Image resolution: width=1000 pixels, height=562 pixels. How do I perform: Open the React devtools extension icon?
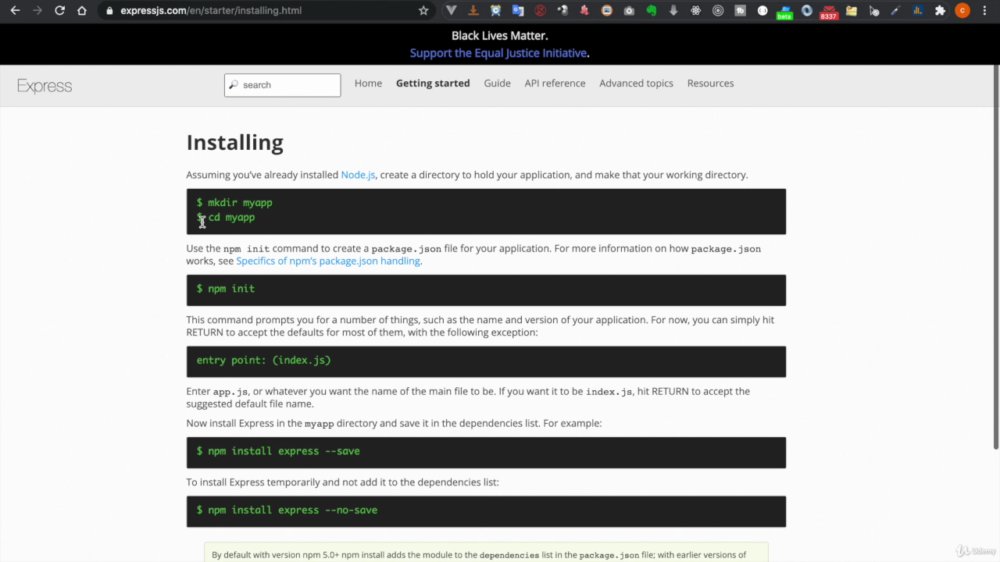tap(696, 10)
